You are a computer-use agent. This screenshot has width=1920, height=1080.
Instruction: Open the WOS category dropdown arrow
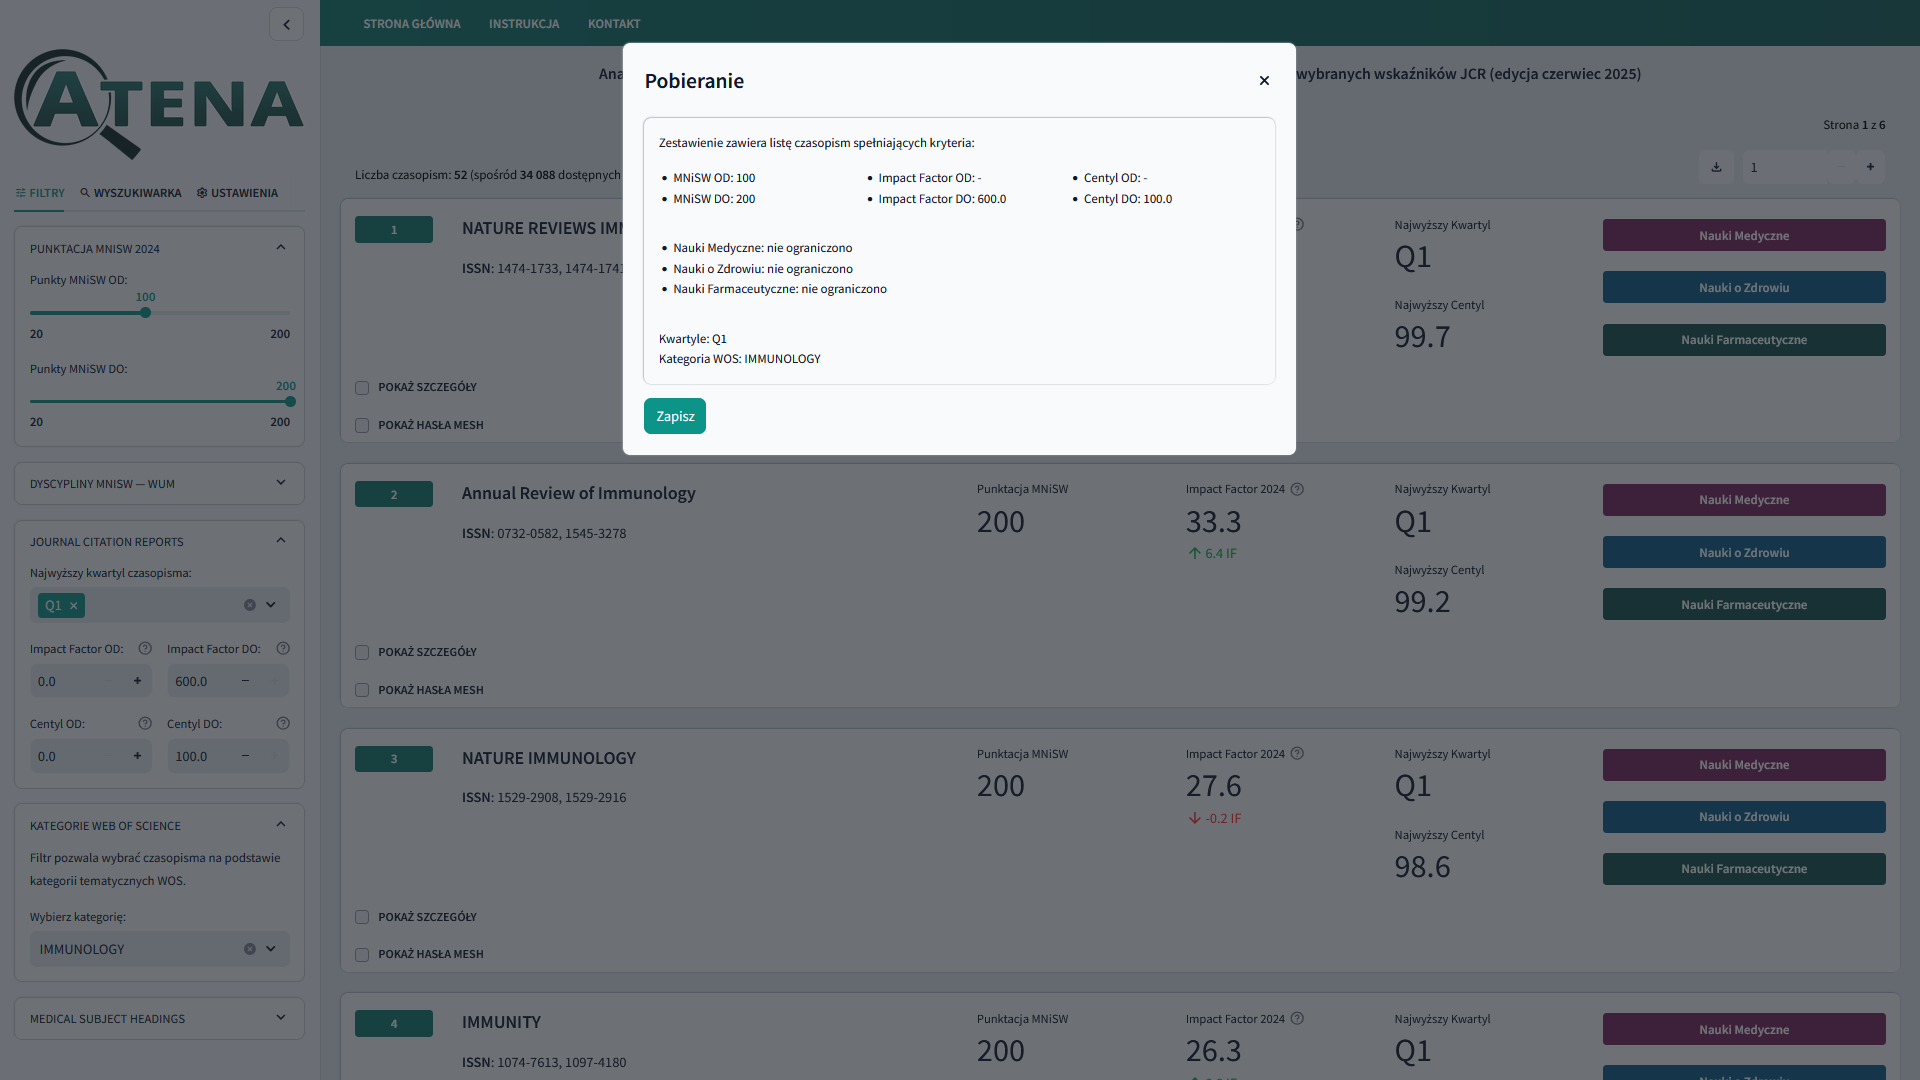pyautogui.click(x=271, y=949)
